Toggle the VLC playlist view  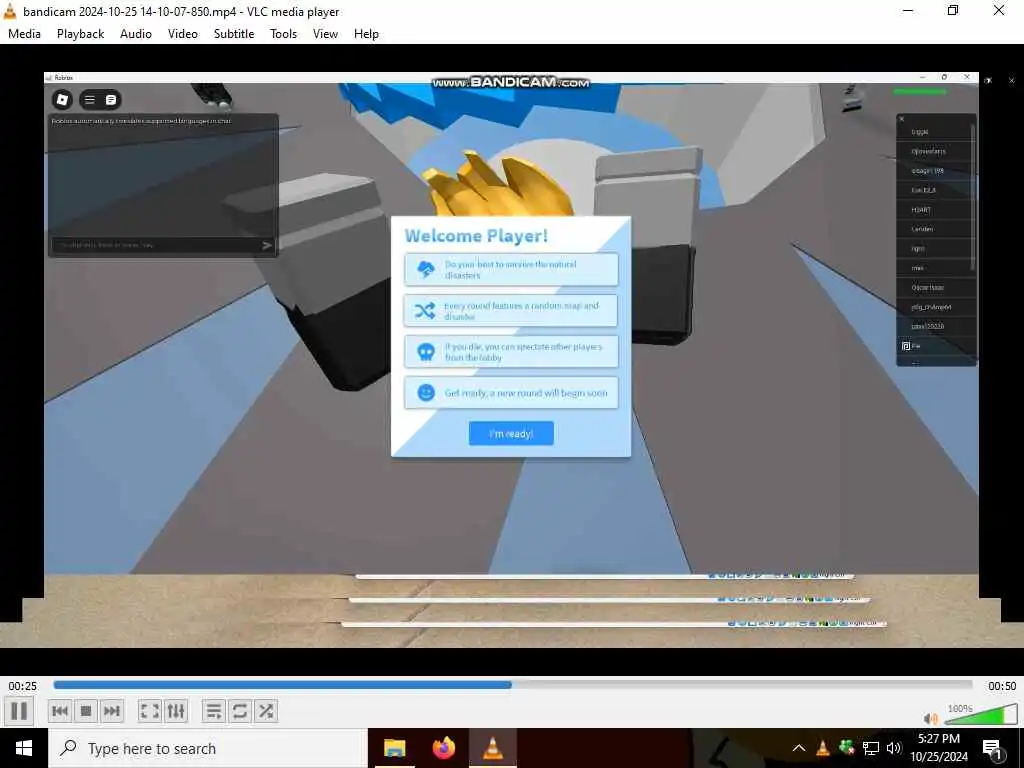click(214, 711)
